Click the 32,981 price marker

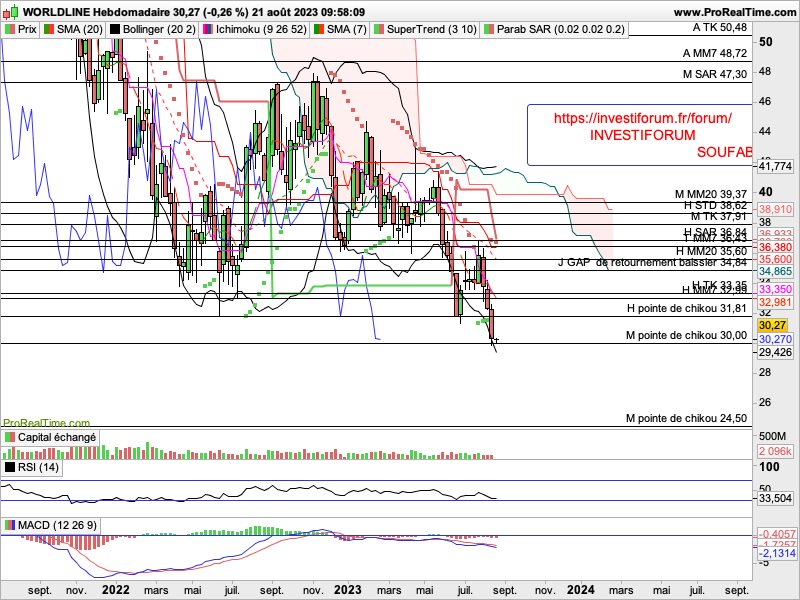coord(776,303)
